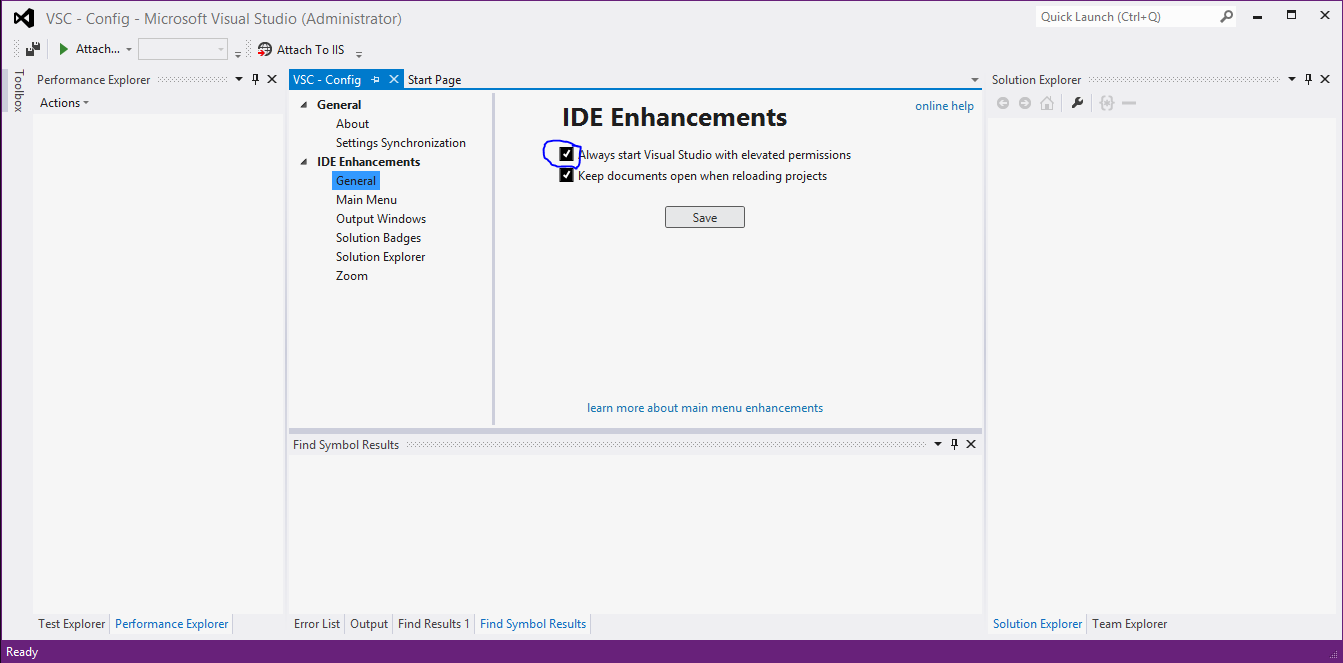Click the Visual Studio logo in title bar
Image resolution: width=1343 pixels, height=663 pixels.
pyautogui.click(x=24, y=18)
